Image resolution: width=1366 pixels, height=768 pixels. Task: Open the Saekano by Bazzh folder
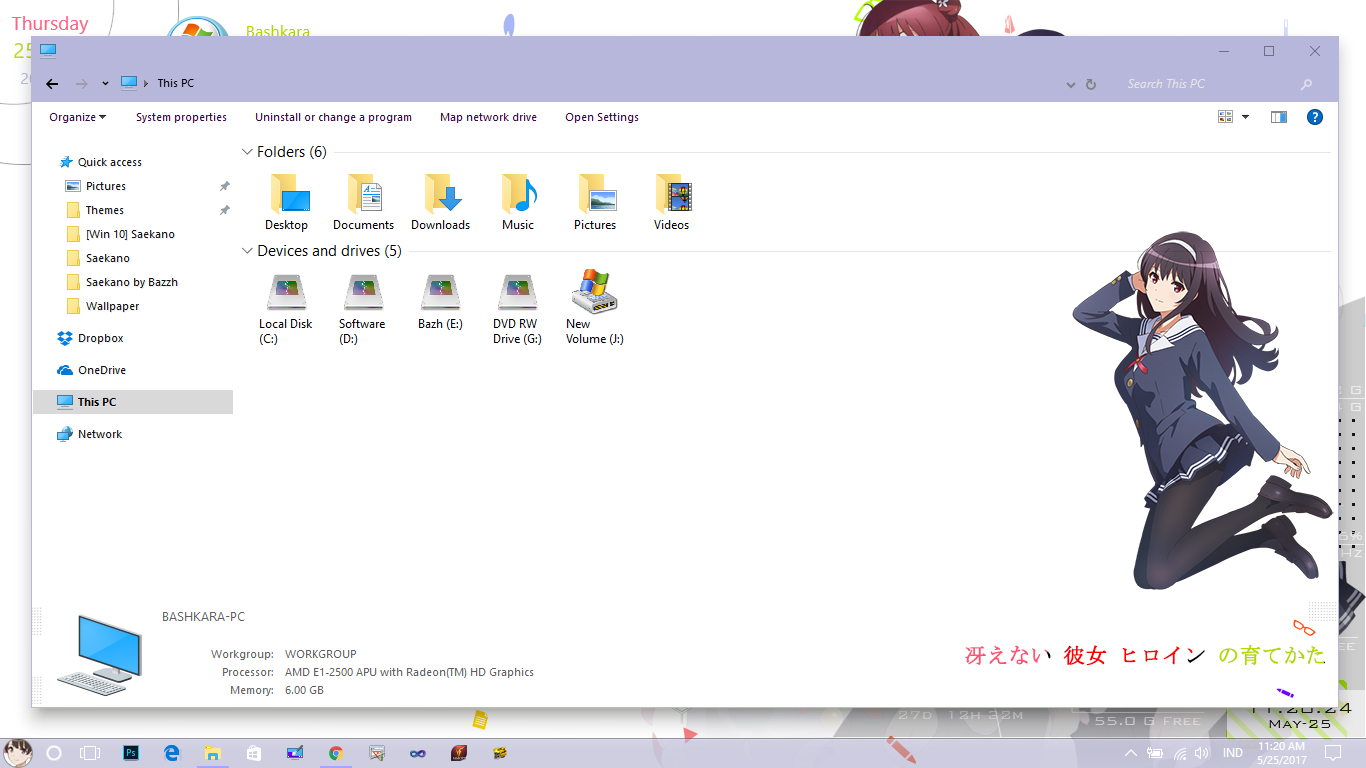pyautogui.click(x=133, y=282)
